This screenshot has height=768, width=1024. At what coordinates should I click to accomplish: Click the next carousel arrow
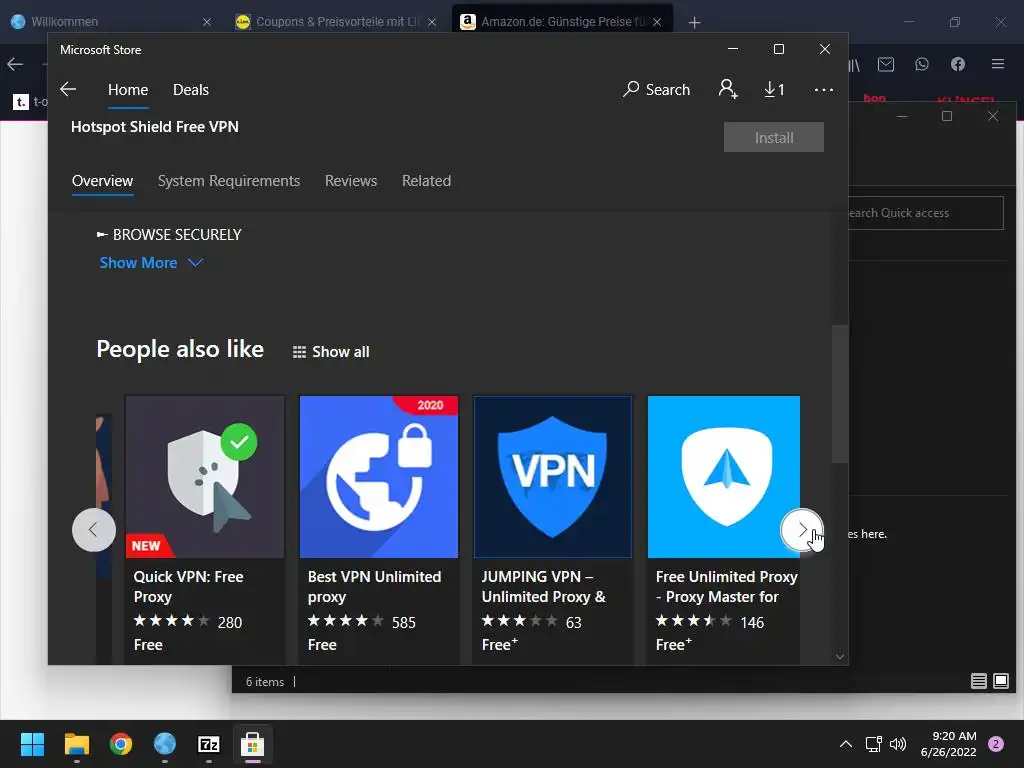click(802, 530)
